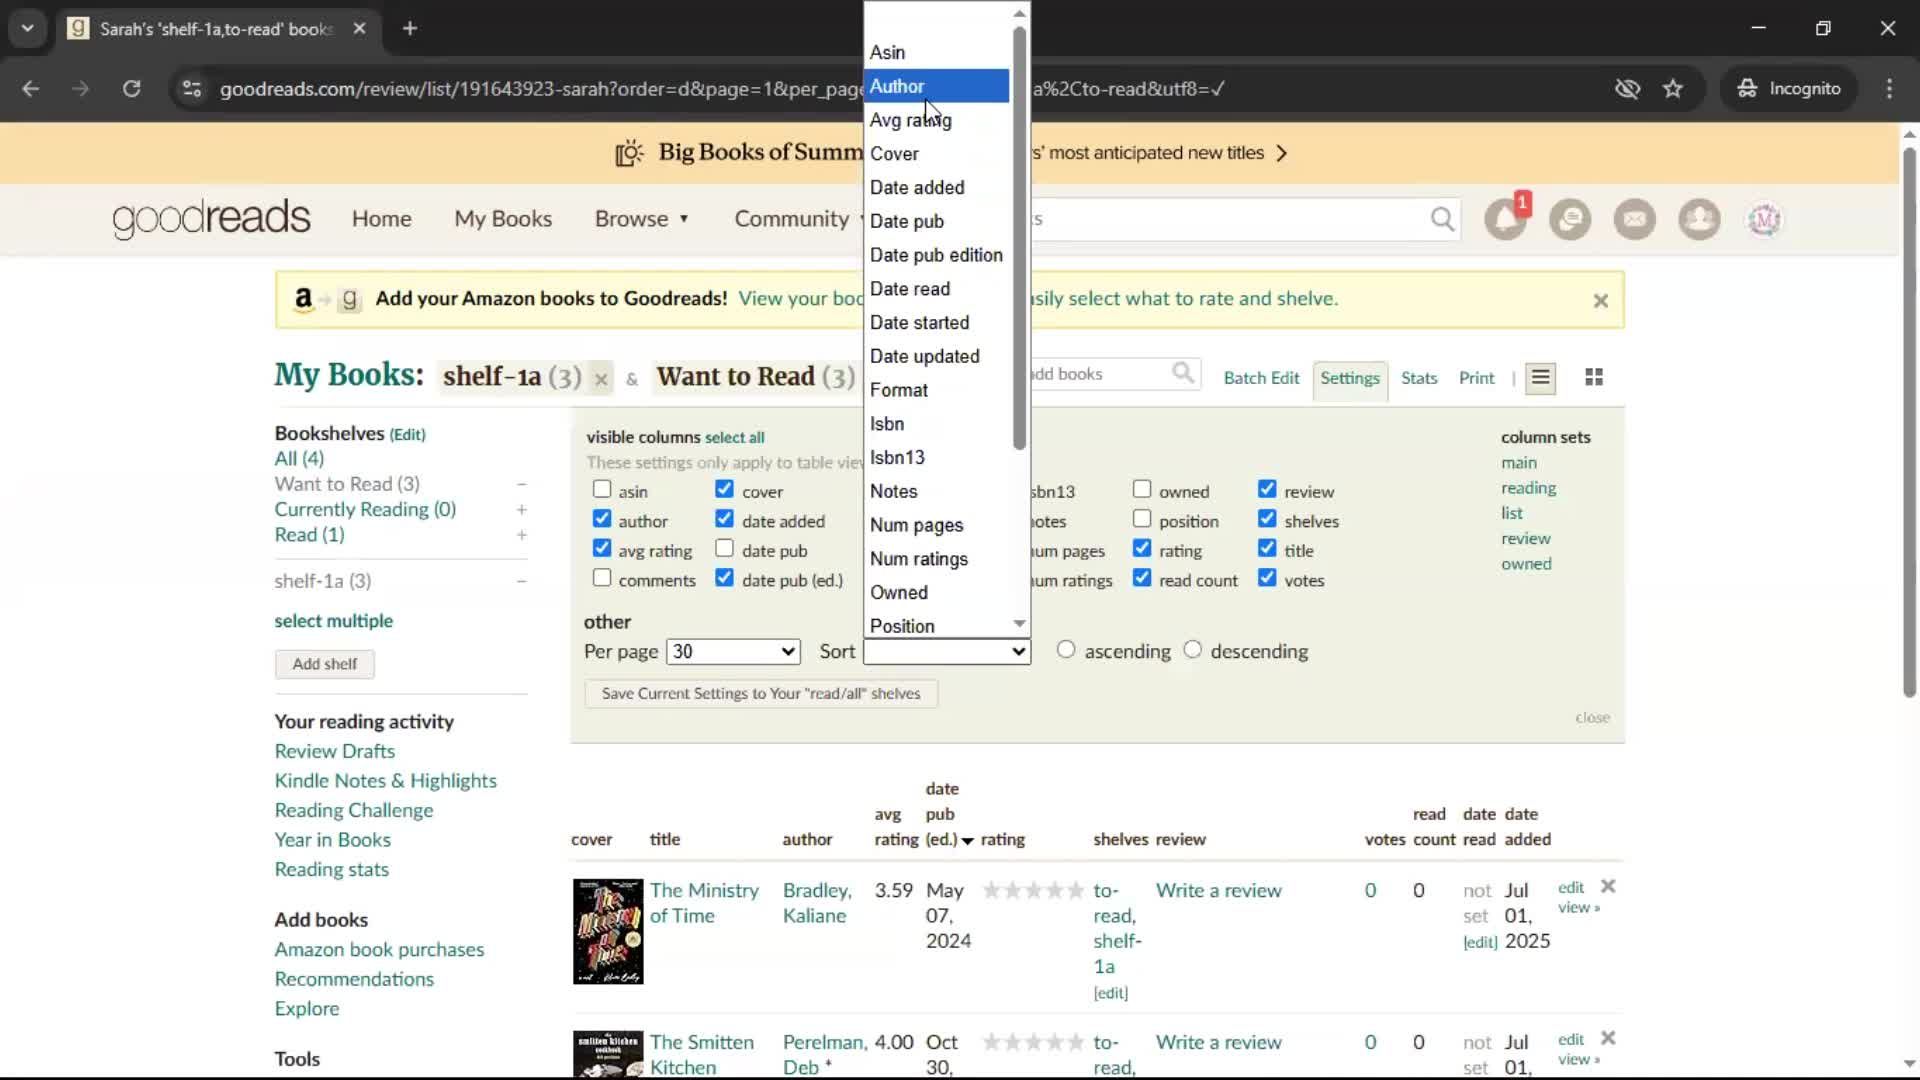Open Reading Challenge link
This screenshot has width=1920, height=1080.
tap(354, 810)
